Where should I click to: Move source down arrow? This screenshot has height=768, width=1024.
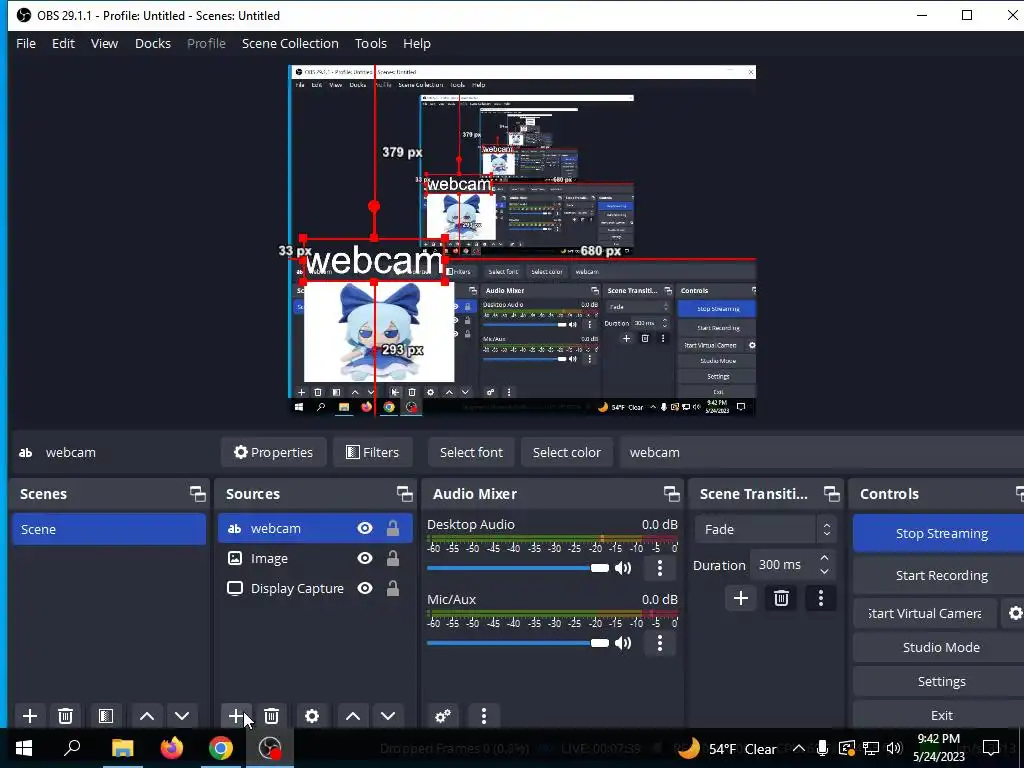tap(388, 716)
